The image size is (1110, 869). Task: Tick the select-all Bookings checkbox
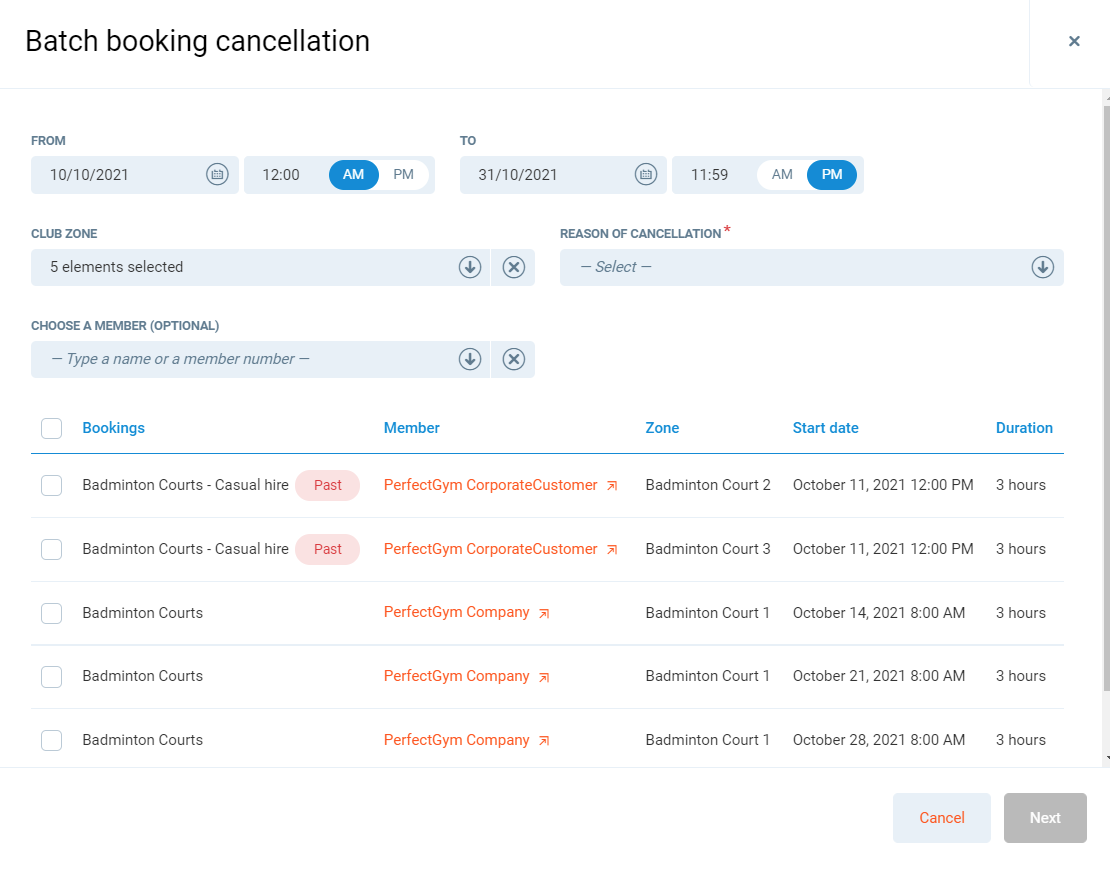tap(51, 428)
